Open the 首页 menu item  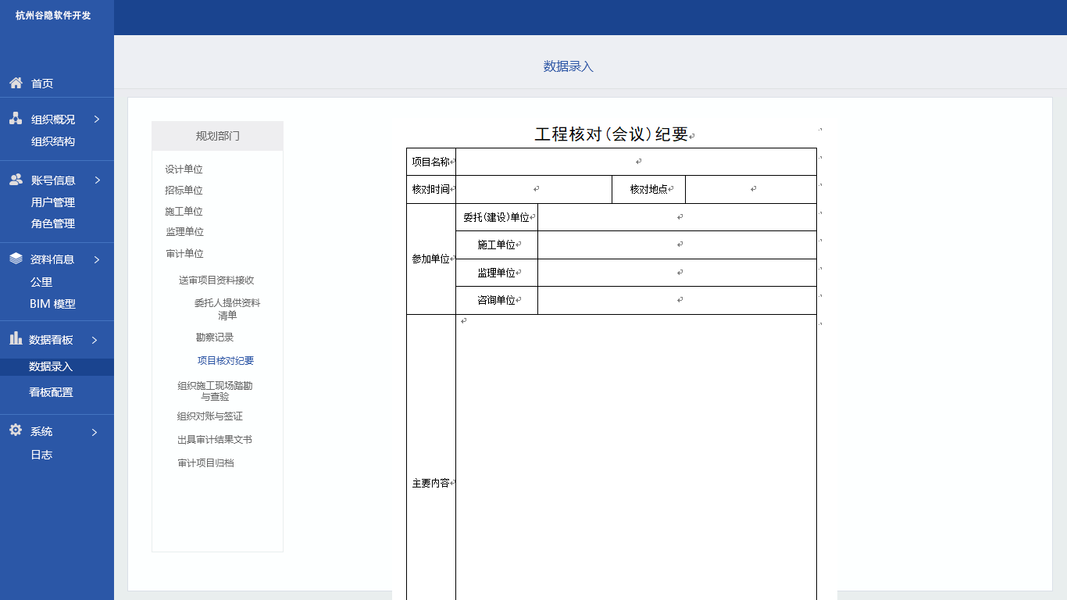pos(42,83)
